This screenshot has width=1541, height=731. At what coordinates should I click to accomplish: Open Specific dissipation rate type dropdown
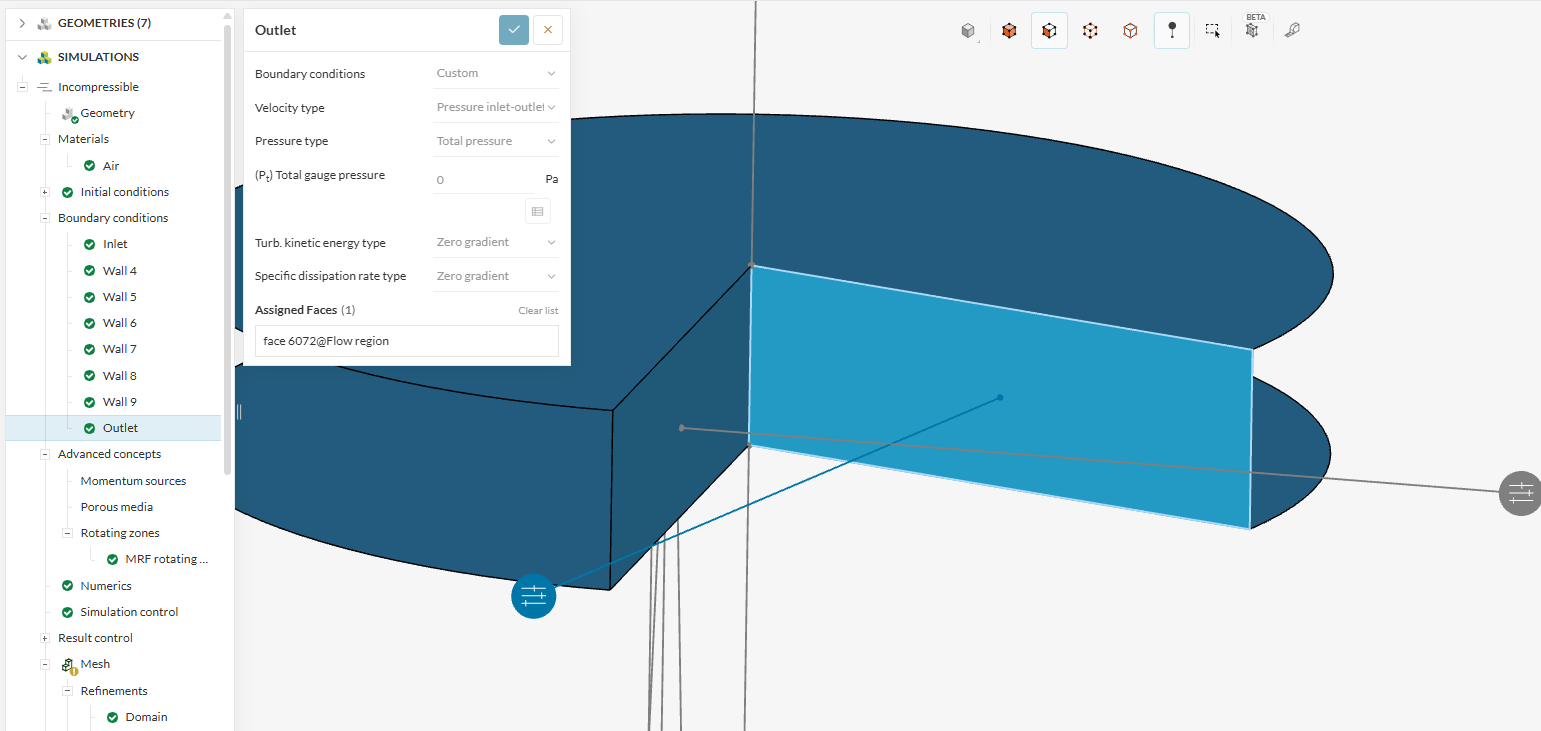pyautogui.click(x=496, y=276)
